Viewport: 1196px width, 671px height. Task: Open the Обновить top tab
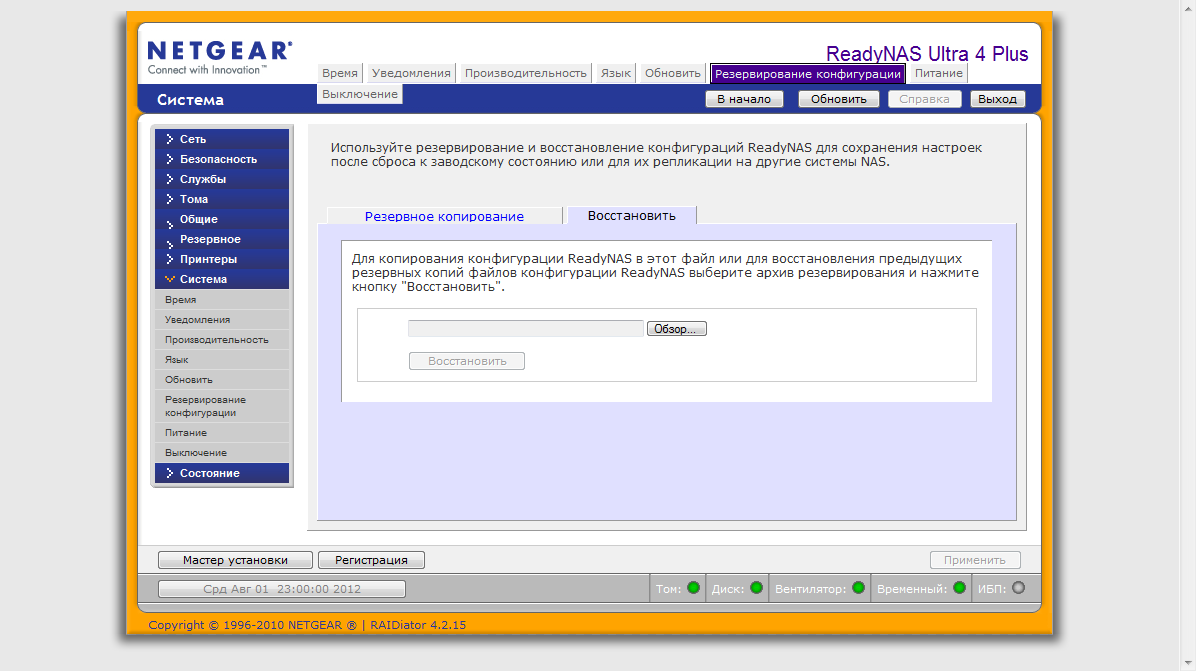[673, 73]
